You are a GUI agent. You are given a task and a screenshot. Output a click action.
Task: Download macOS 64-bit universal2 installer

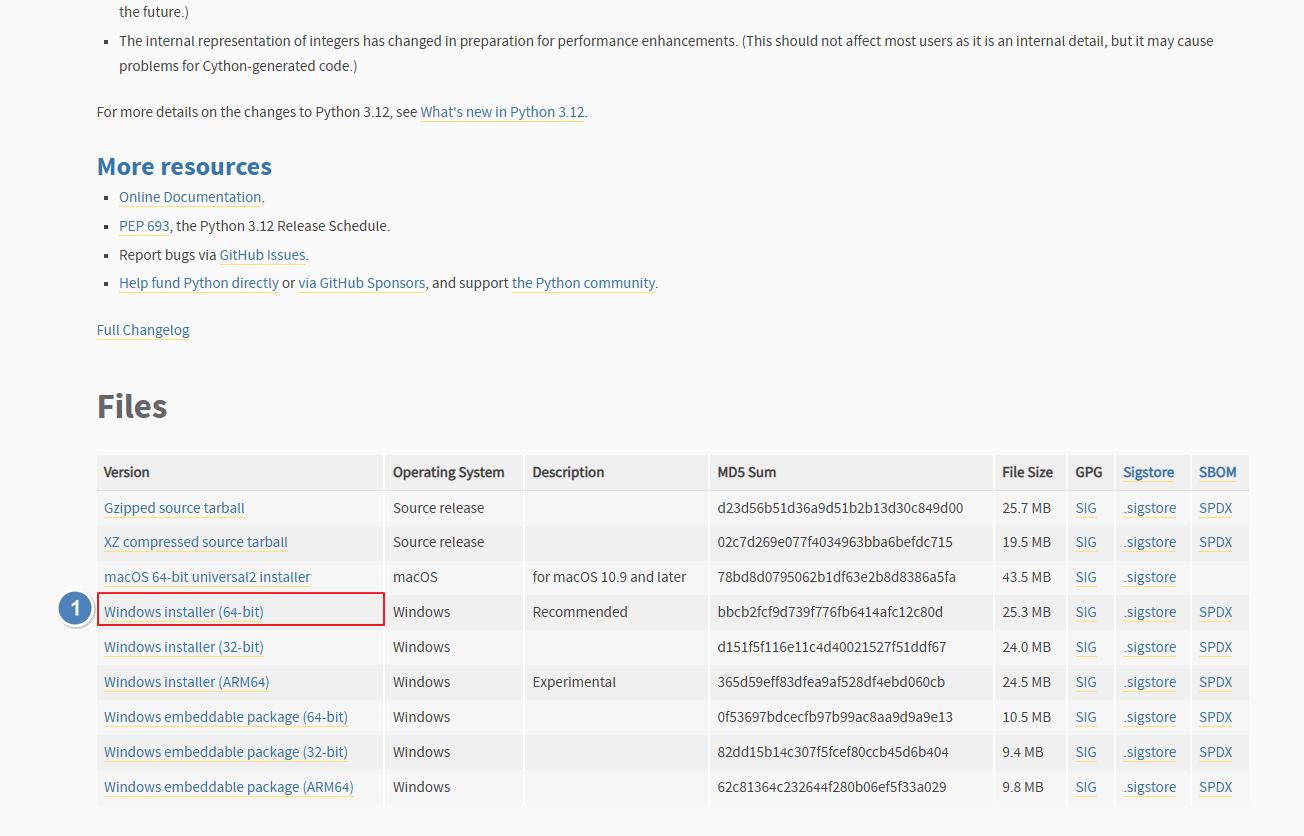[x=207, y=577]
